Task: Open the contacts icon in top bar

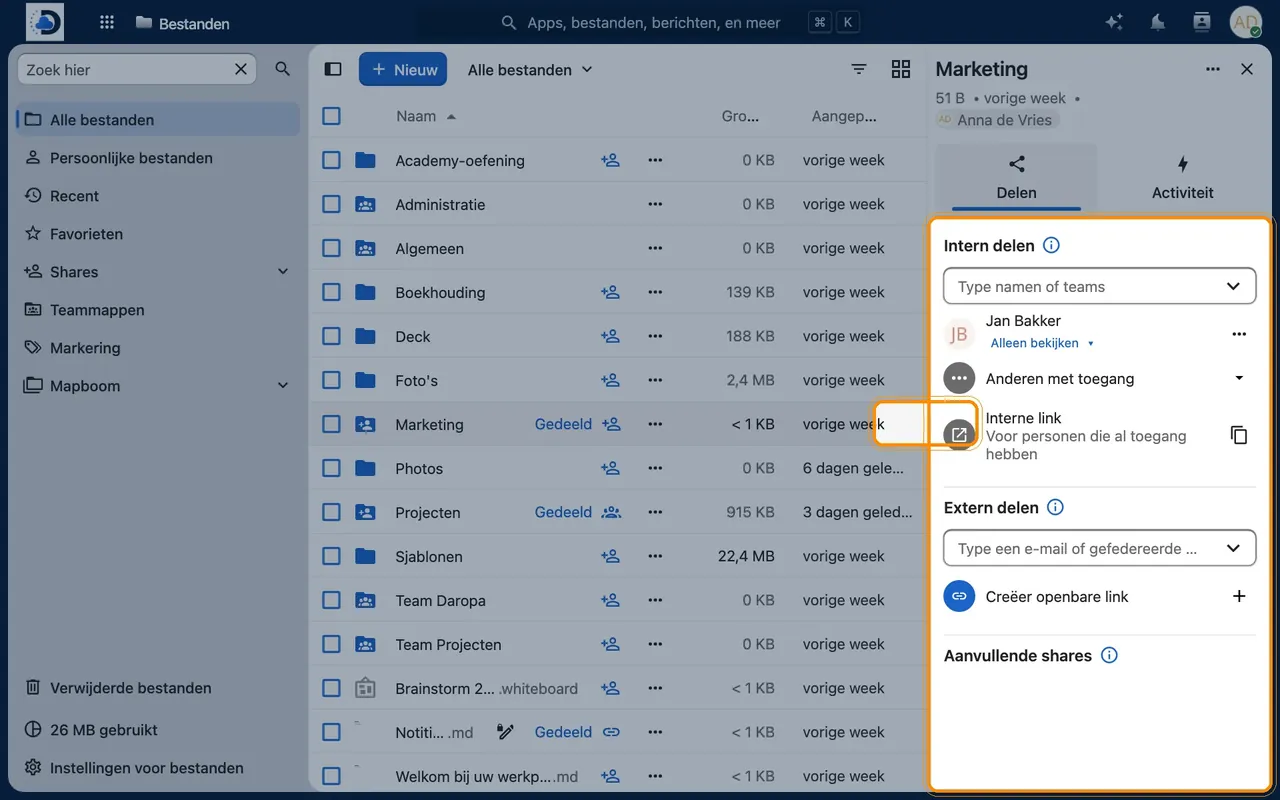Action: coord(1201,22)
